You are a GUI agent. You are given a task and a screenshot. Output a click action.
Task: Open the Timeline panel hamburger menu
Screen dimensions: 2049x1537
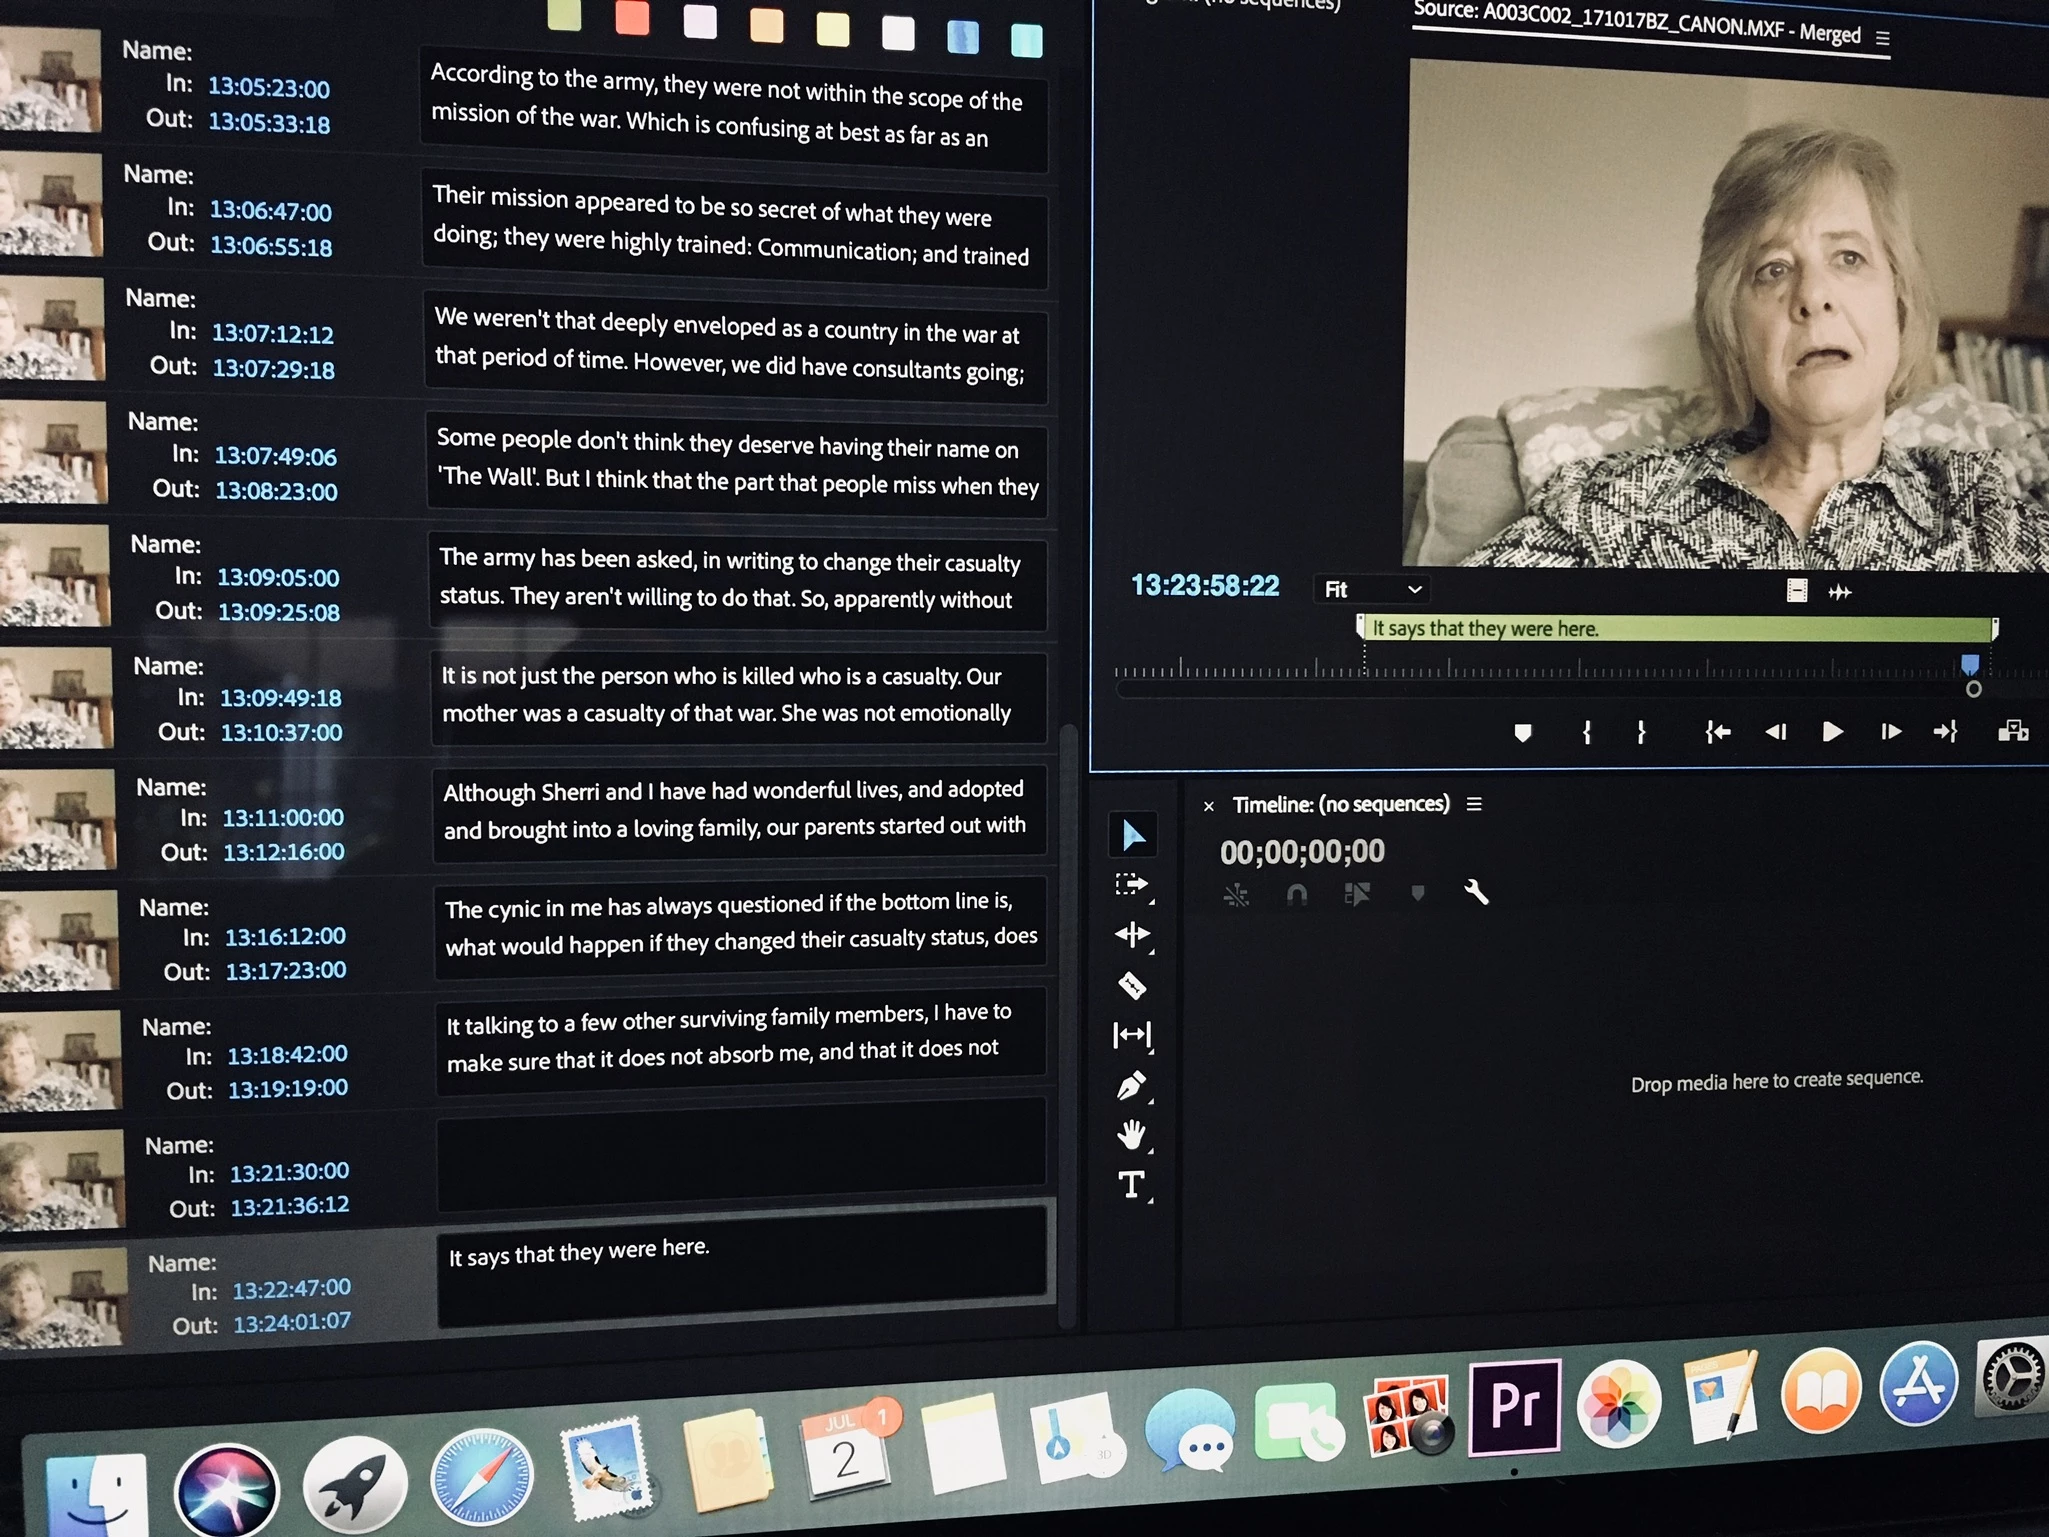point(1474,804)
